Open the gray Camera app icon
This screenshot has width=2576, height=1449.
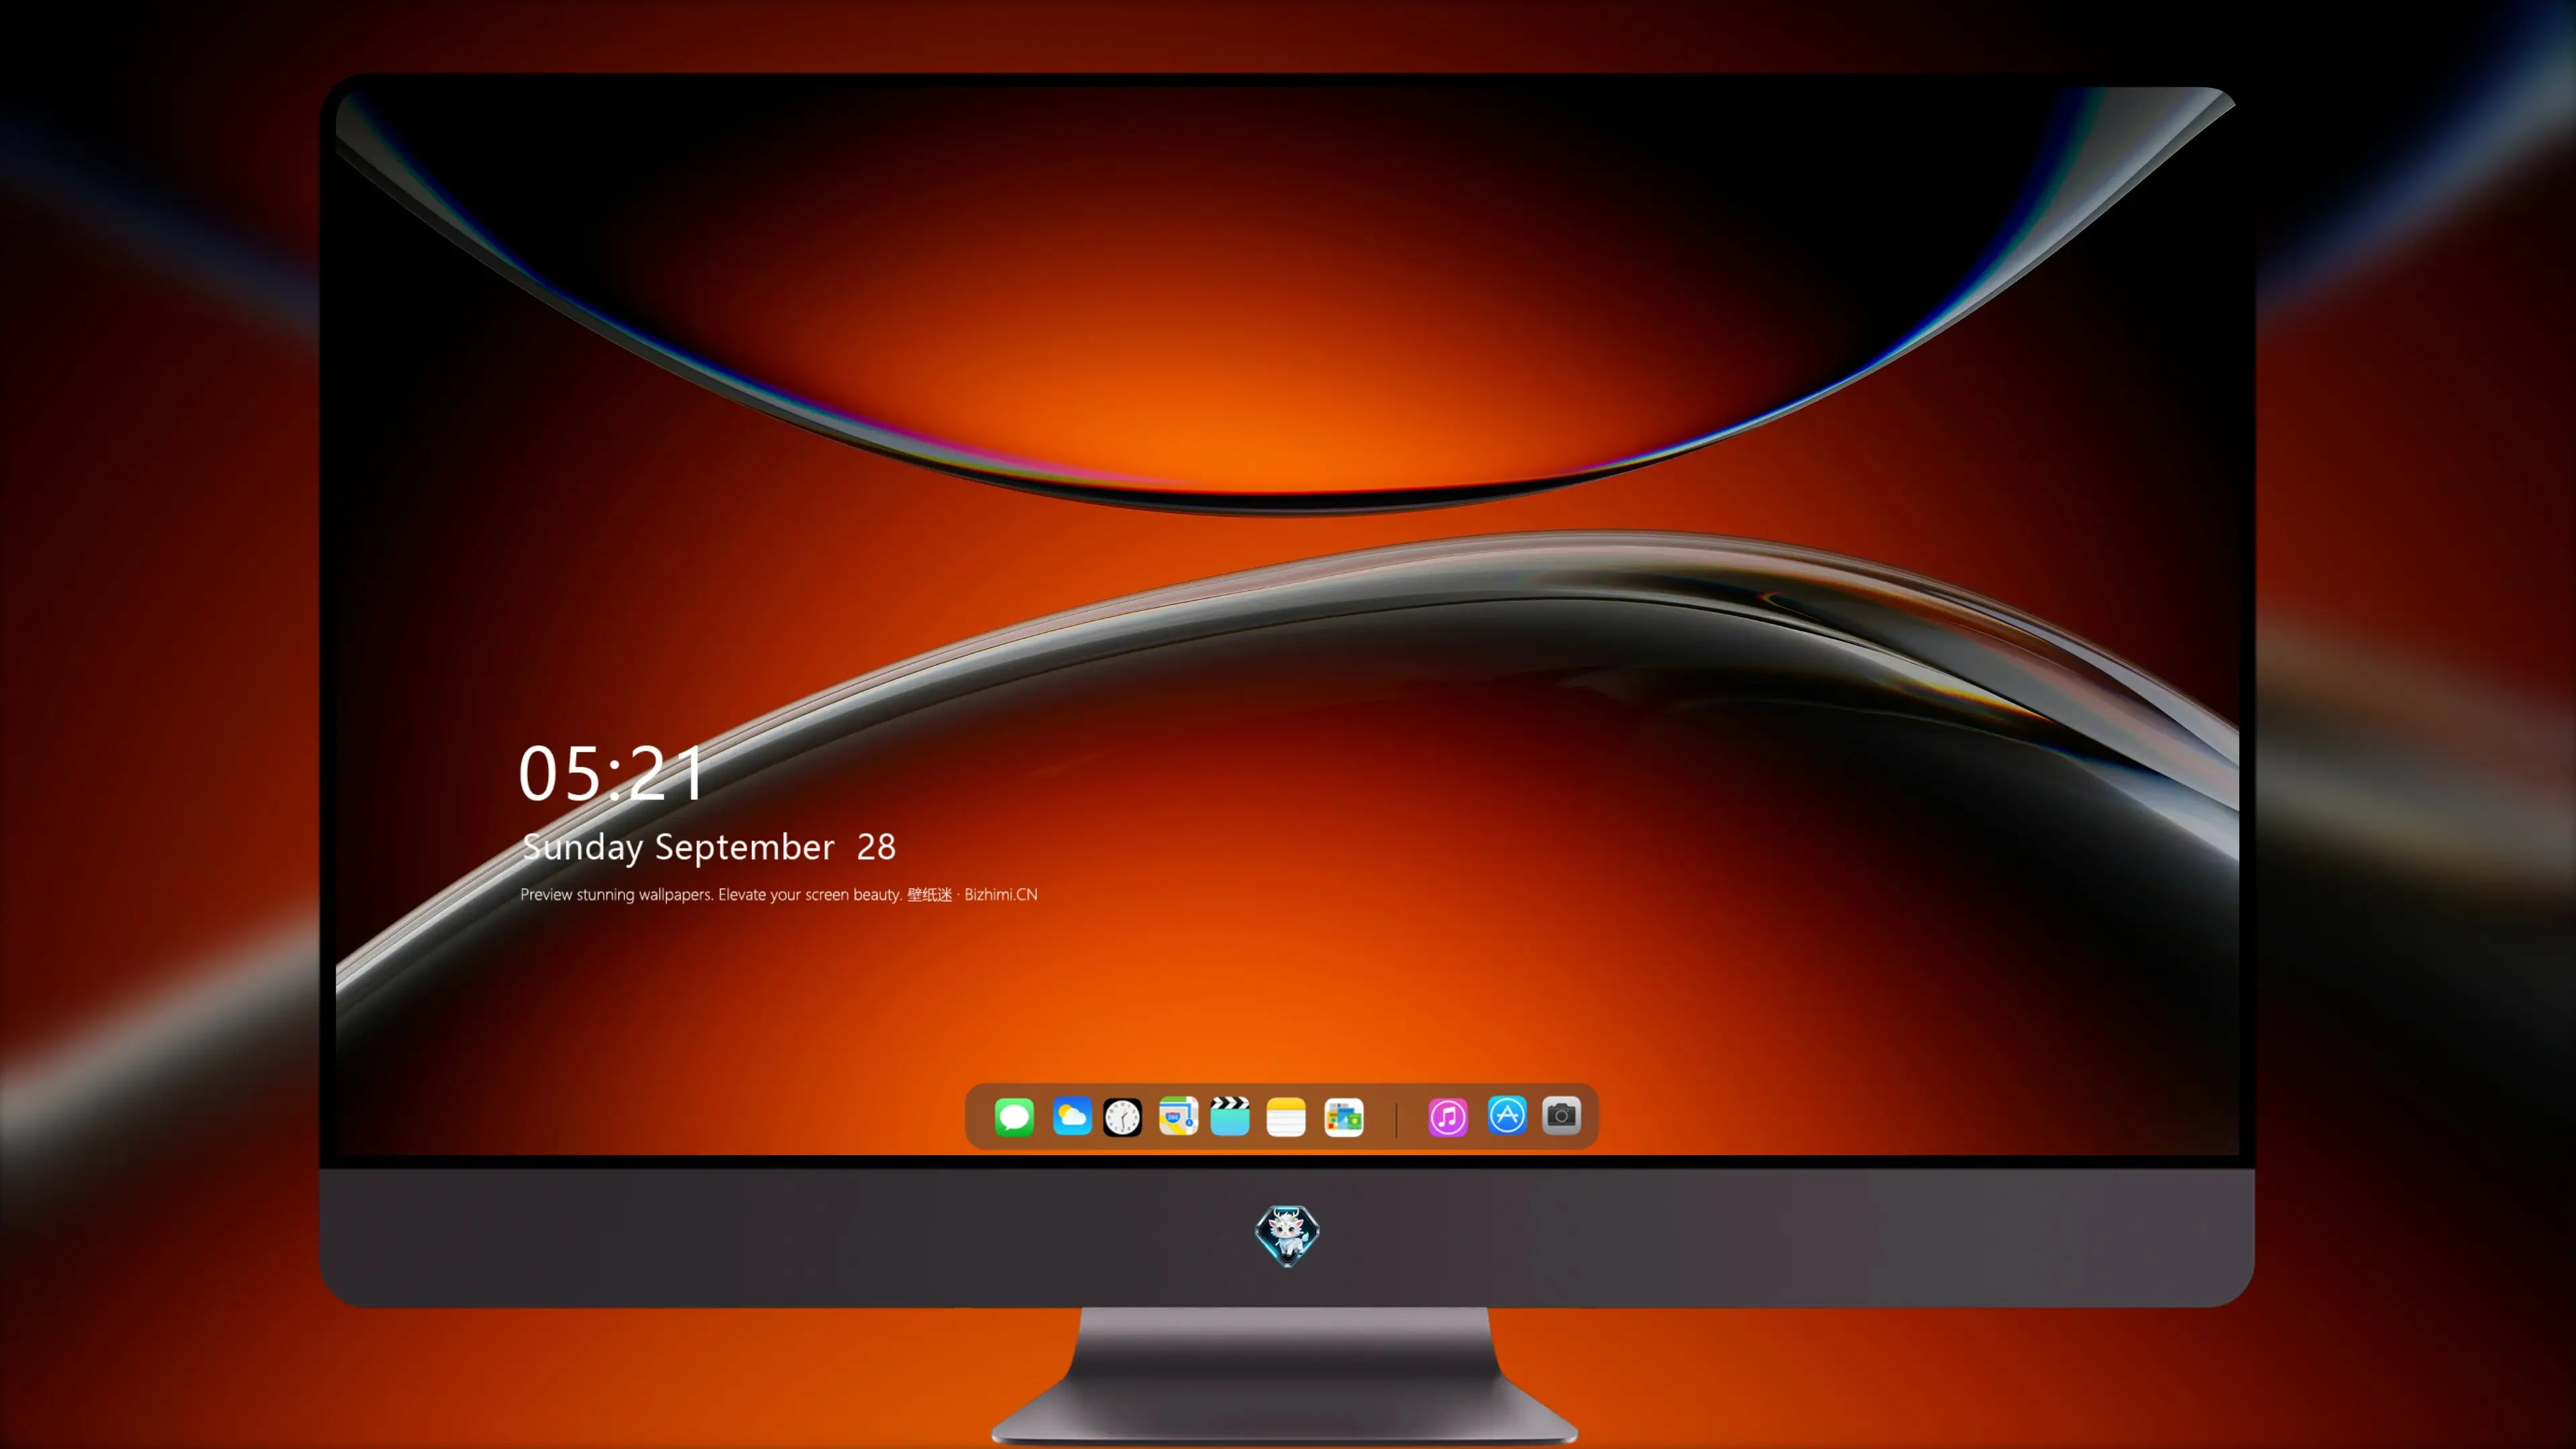(1561, 1115)
